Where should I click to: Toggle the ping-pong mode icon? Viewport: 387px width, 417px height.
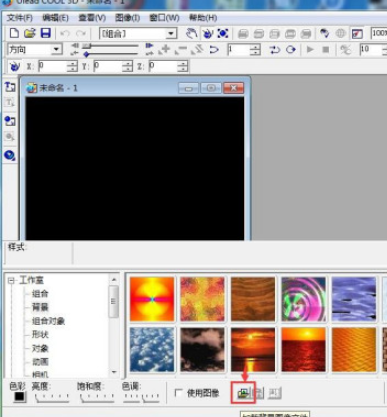click(x=275, y=50)
